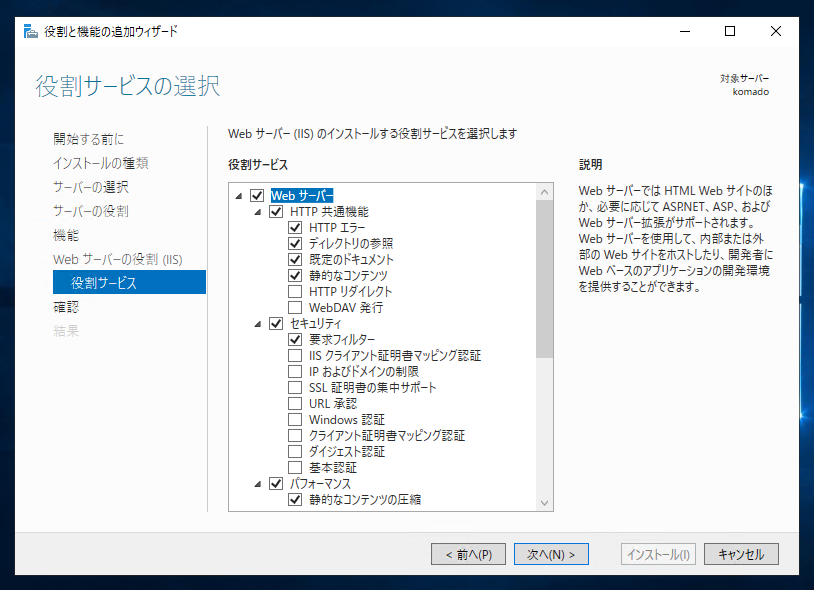Select the Web サーバー tree label

pos(302,196)
